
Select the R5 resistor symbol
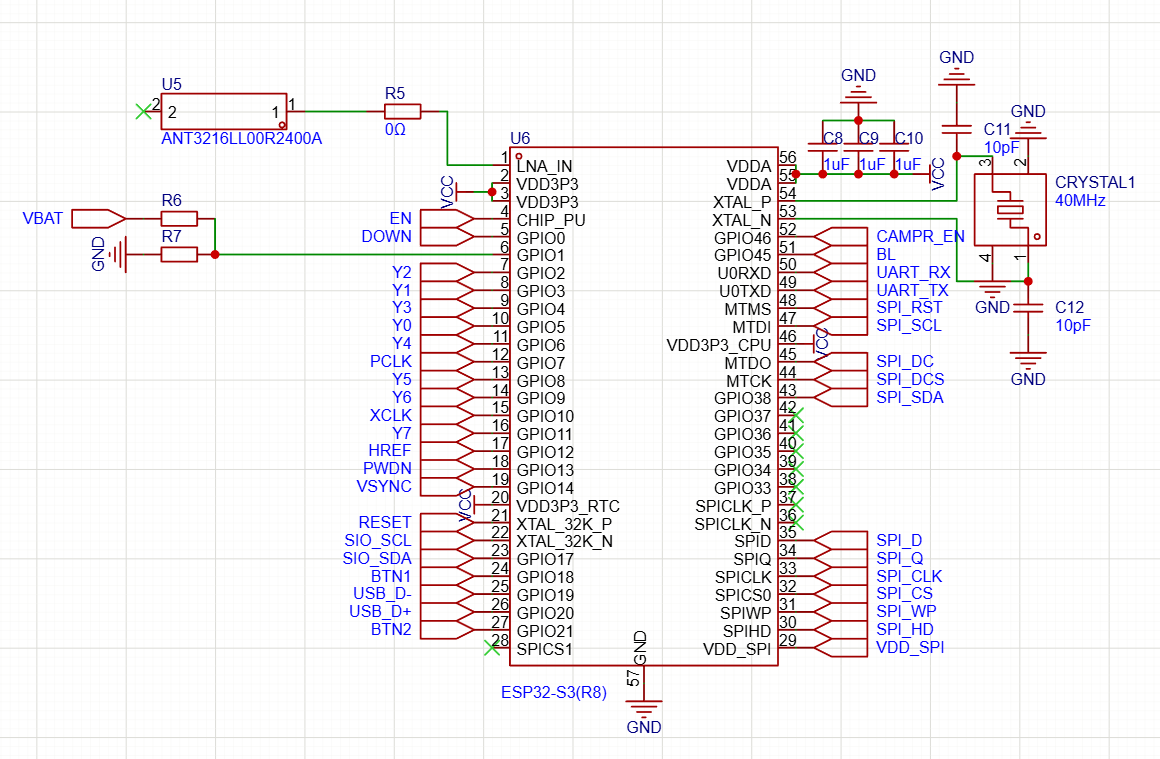[x=402, y=112]
